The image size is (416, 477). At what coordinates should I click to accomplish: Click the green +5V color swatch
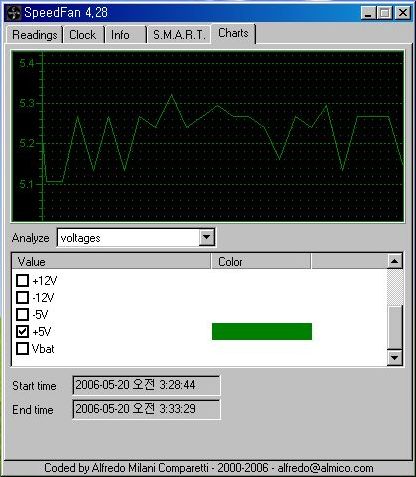point(262,331)
